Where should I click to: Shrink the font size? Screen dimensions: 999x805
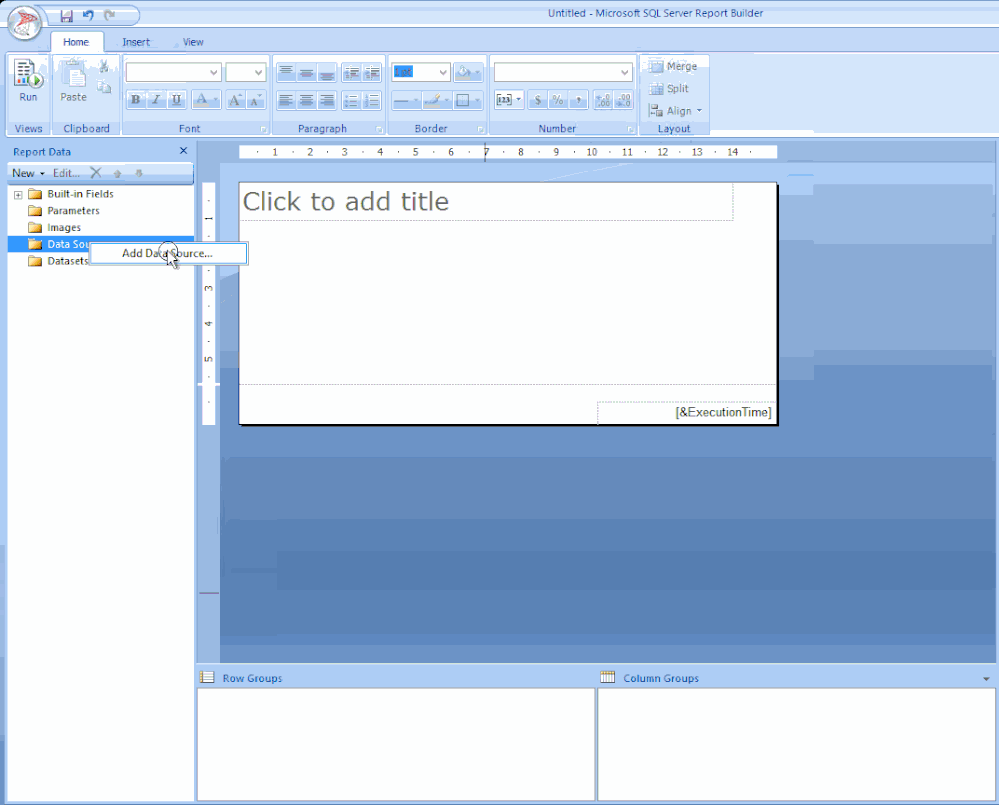tap(256, 100)
